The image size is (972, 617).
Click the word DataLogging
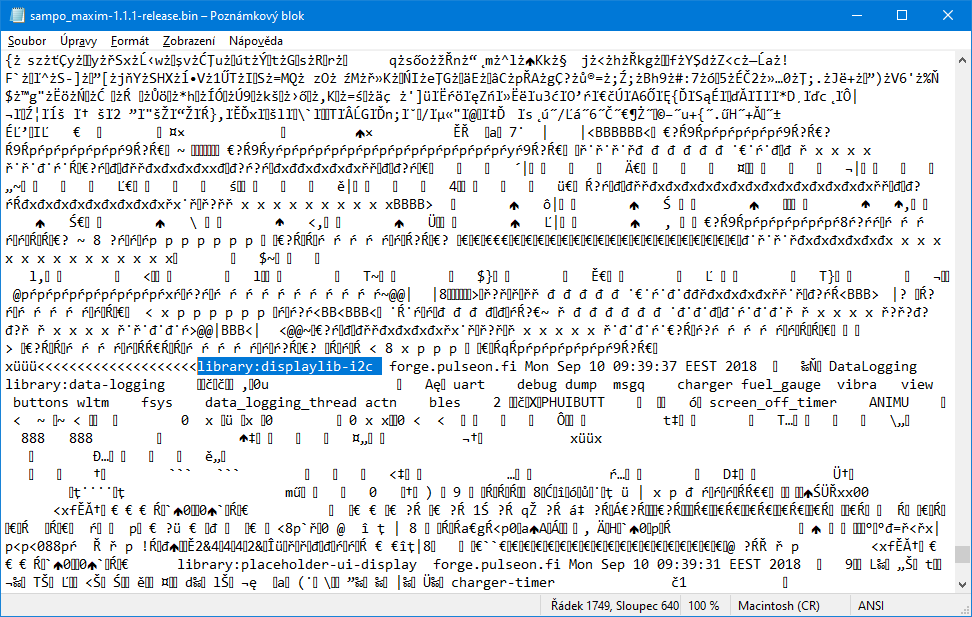click(x=873, y=366)
